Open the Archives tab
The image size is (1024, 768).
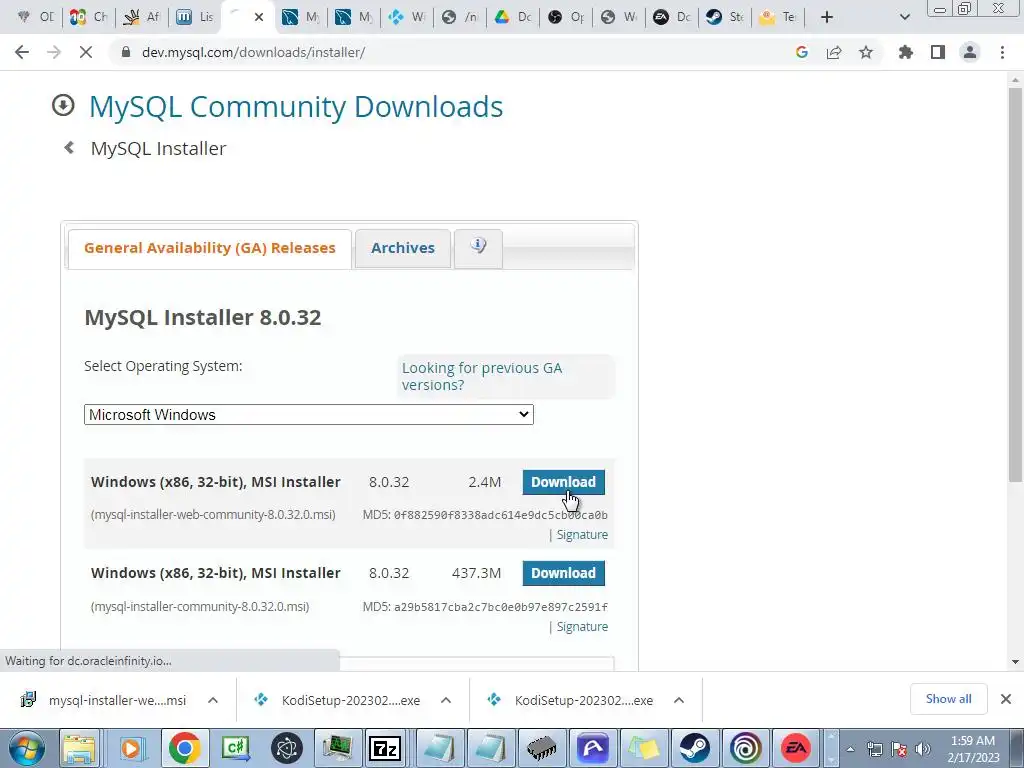point(403,248)
